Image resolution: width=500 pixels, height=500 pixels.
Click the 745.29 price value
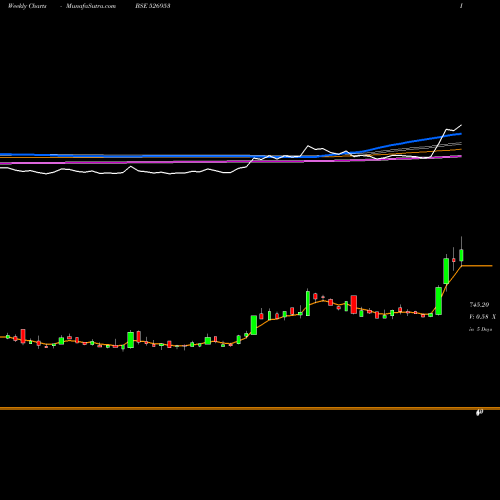point(479,305)
